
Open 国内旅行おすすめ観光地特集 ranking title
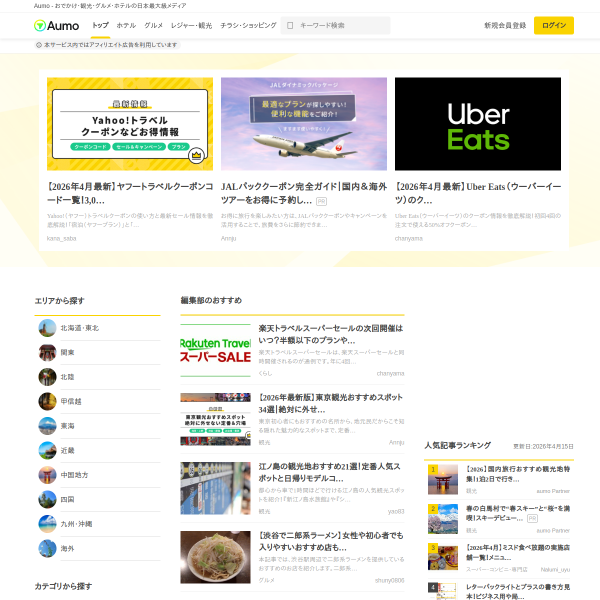click(518, 474)
